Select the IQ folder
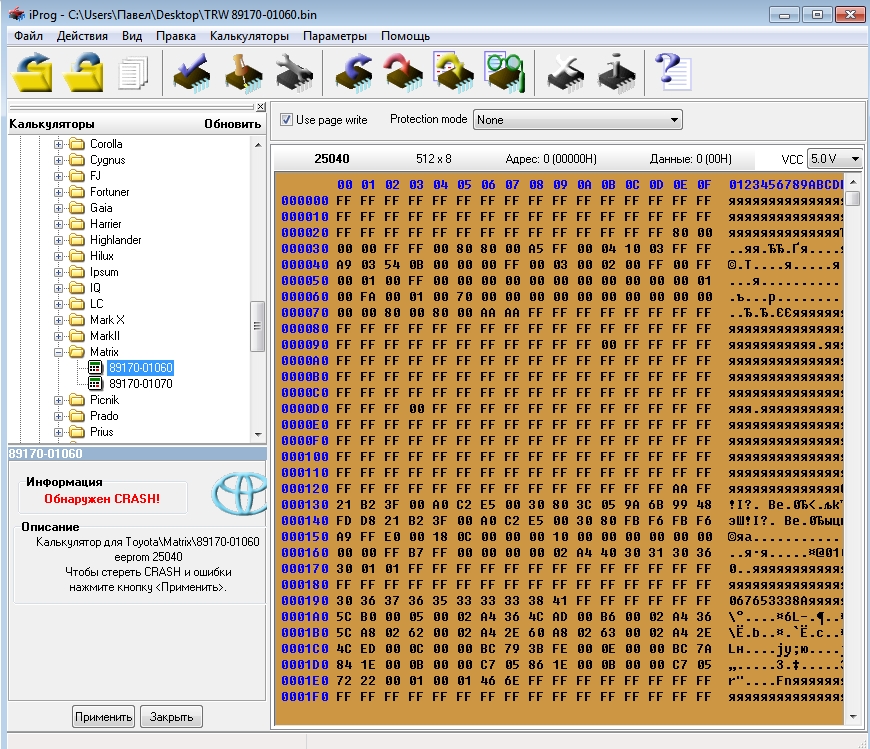 point(95,288)
